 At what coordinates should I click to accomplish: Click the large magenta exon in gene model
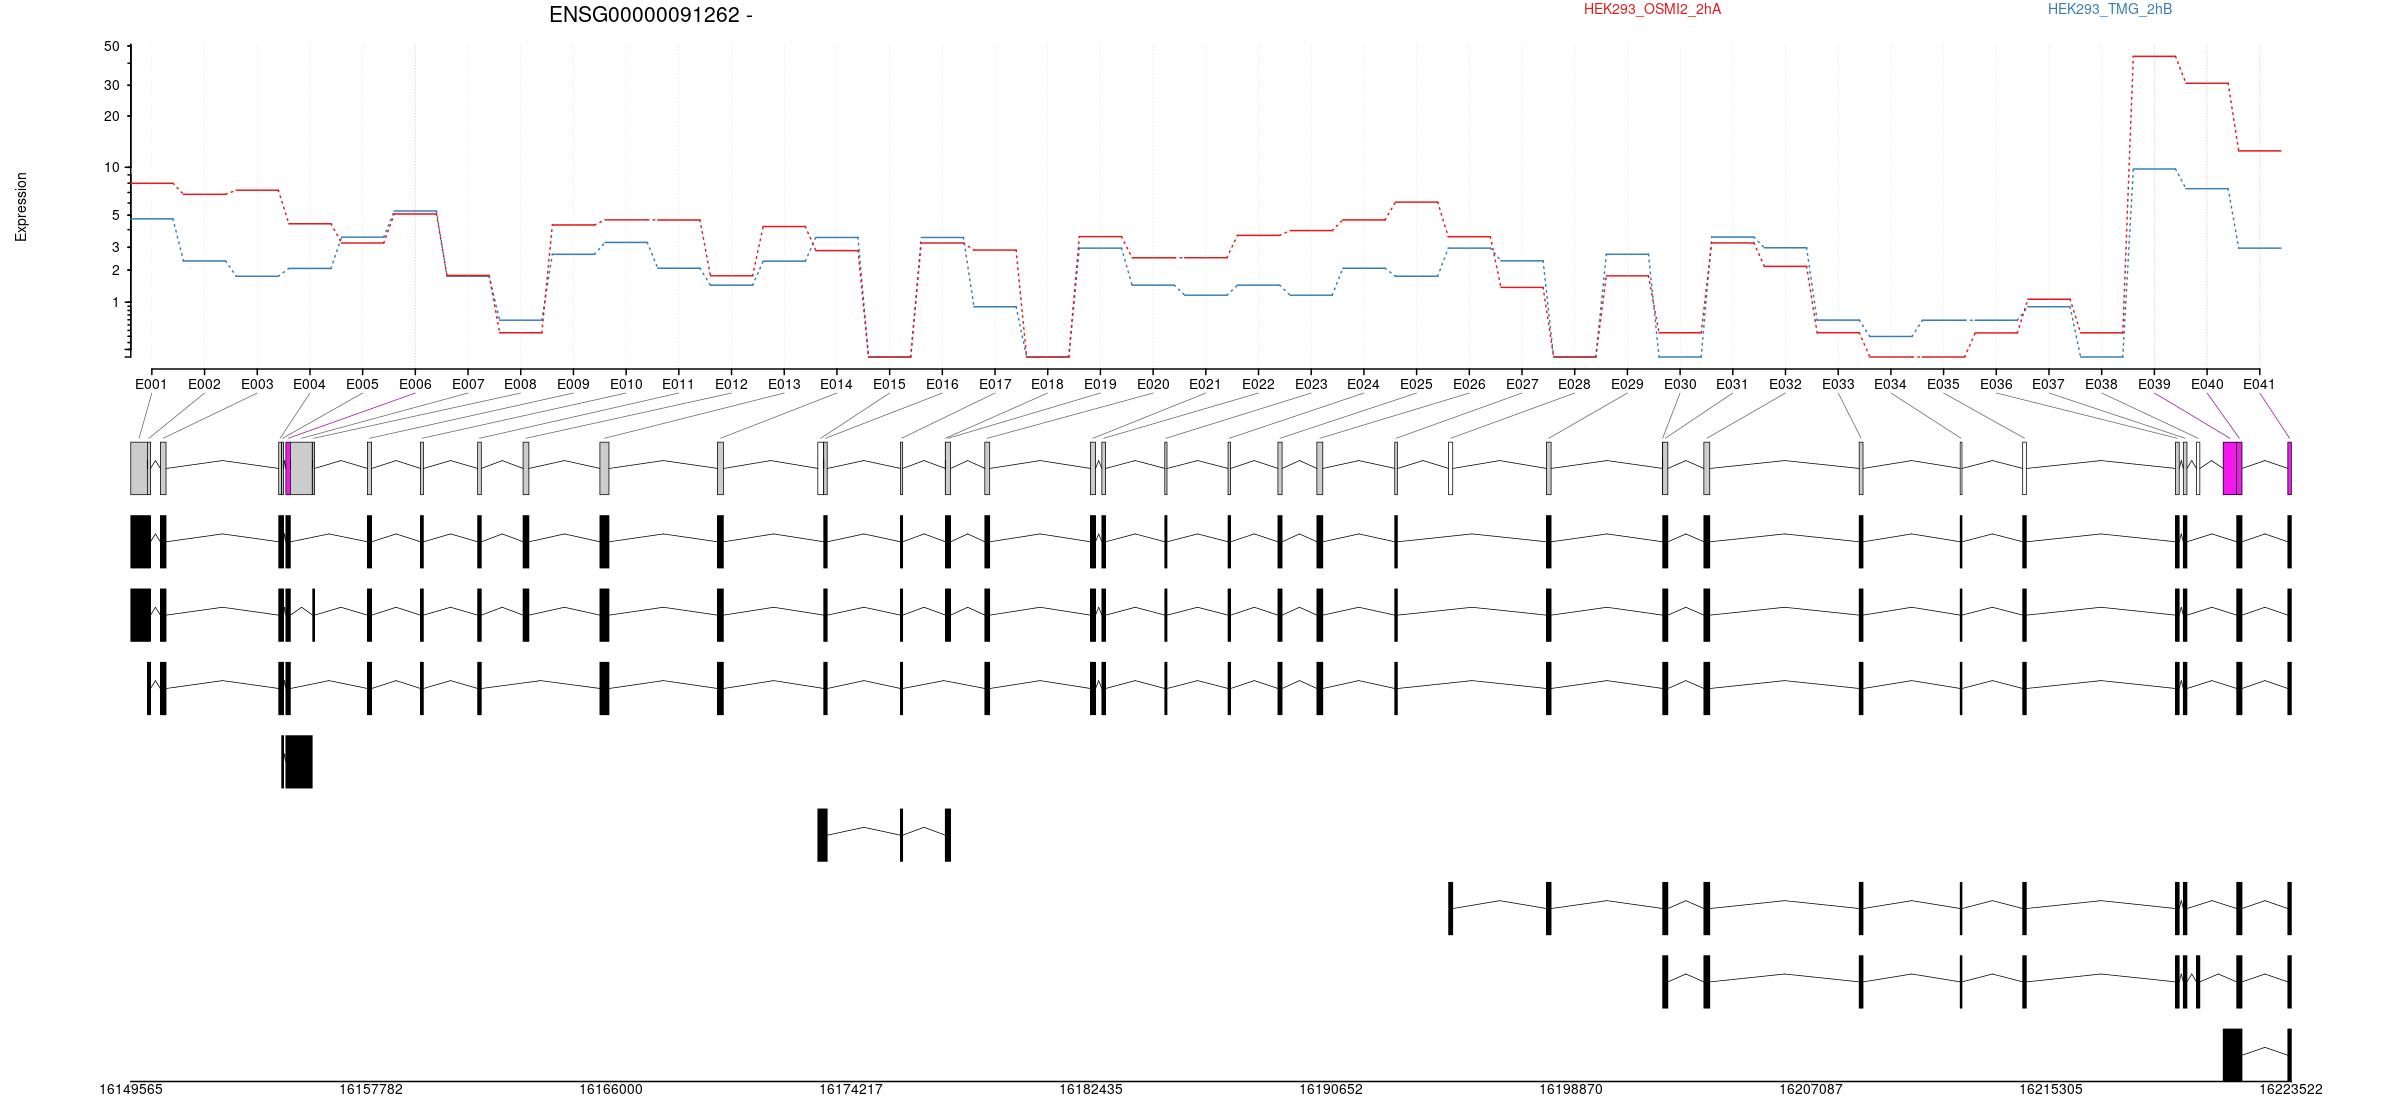(2232, 468)
